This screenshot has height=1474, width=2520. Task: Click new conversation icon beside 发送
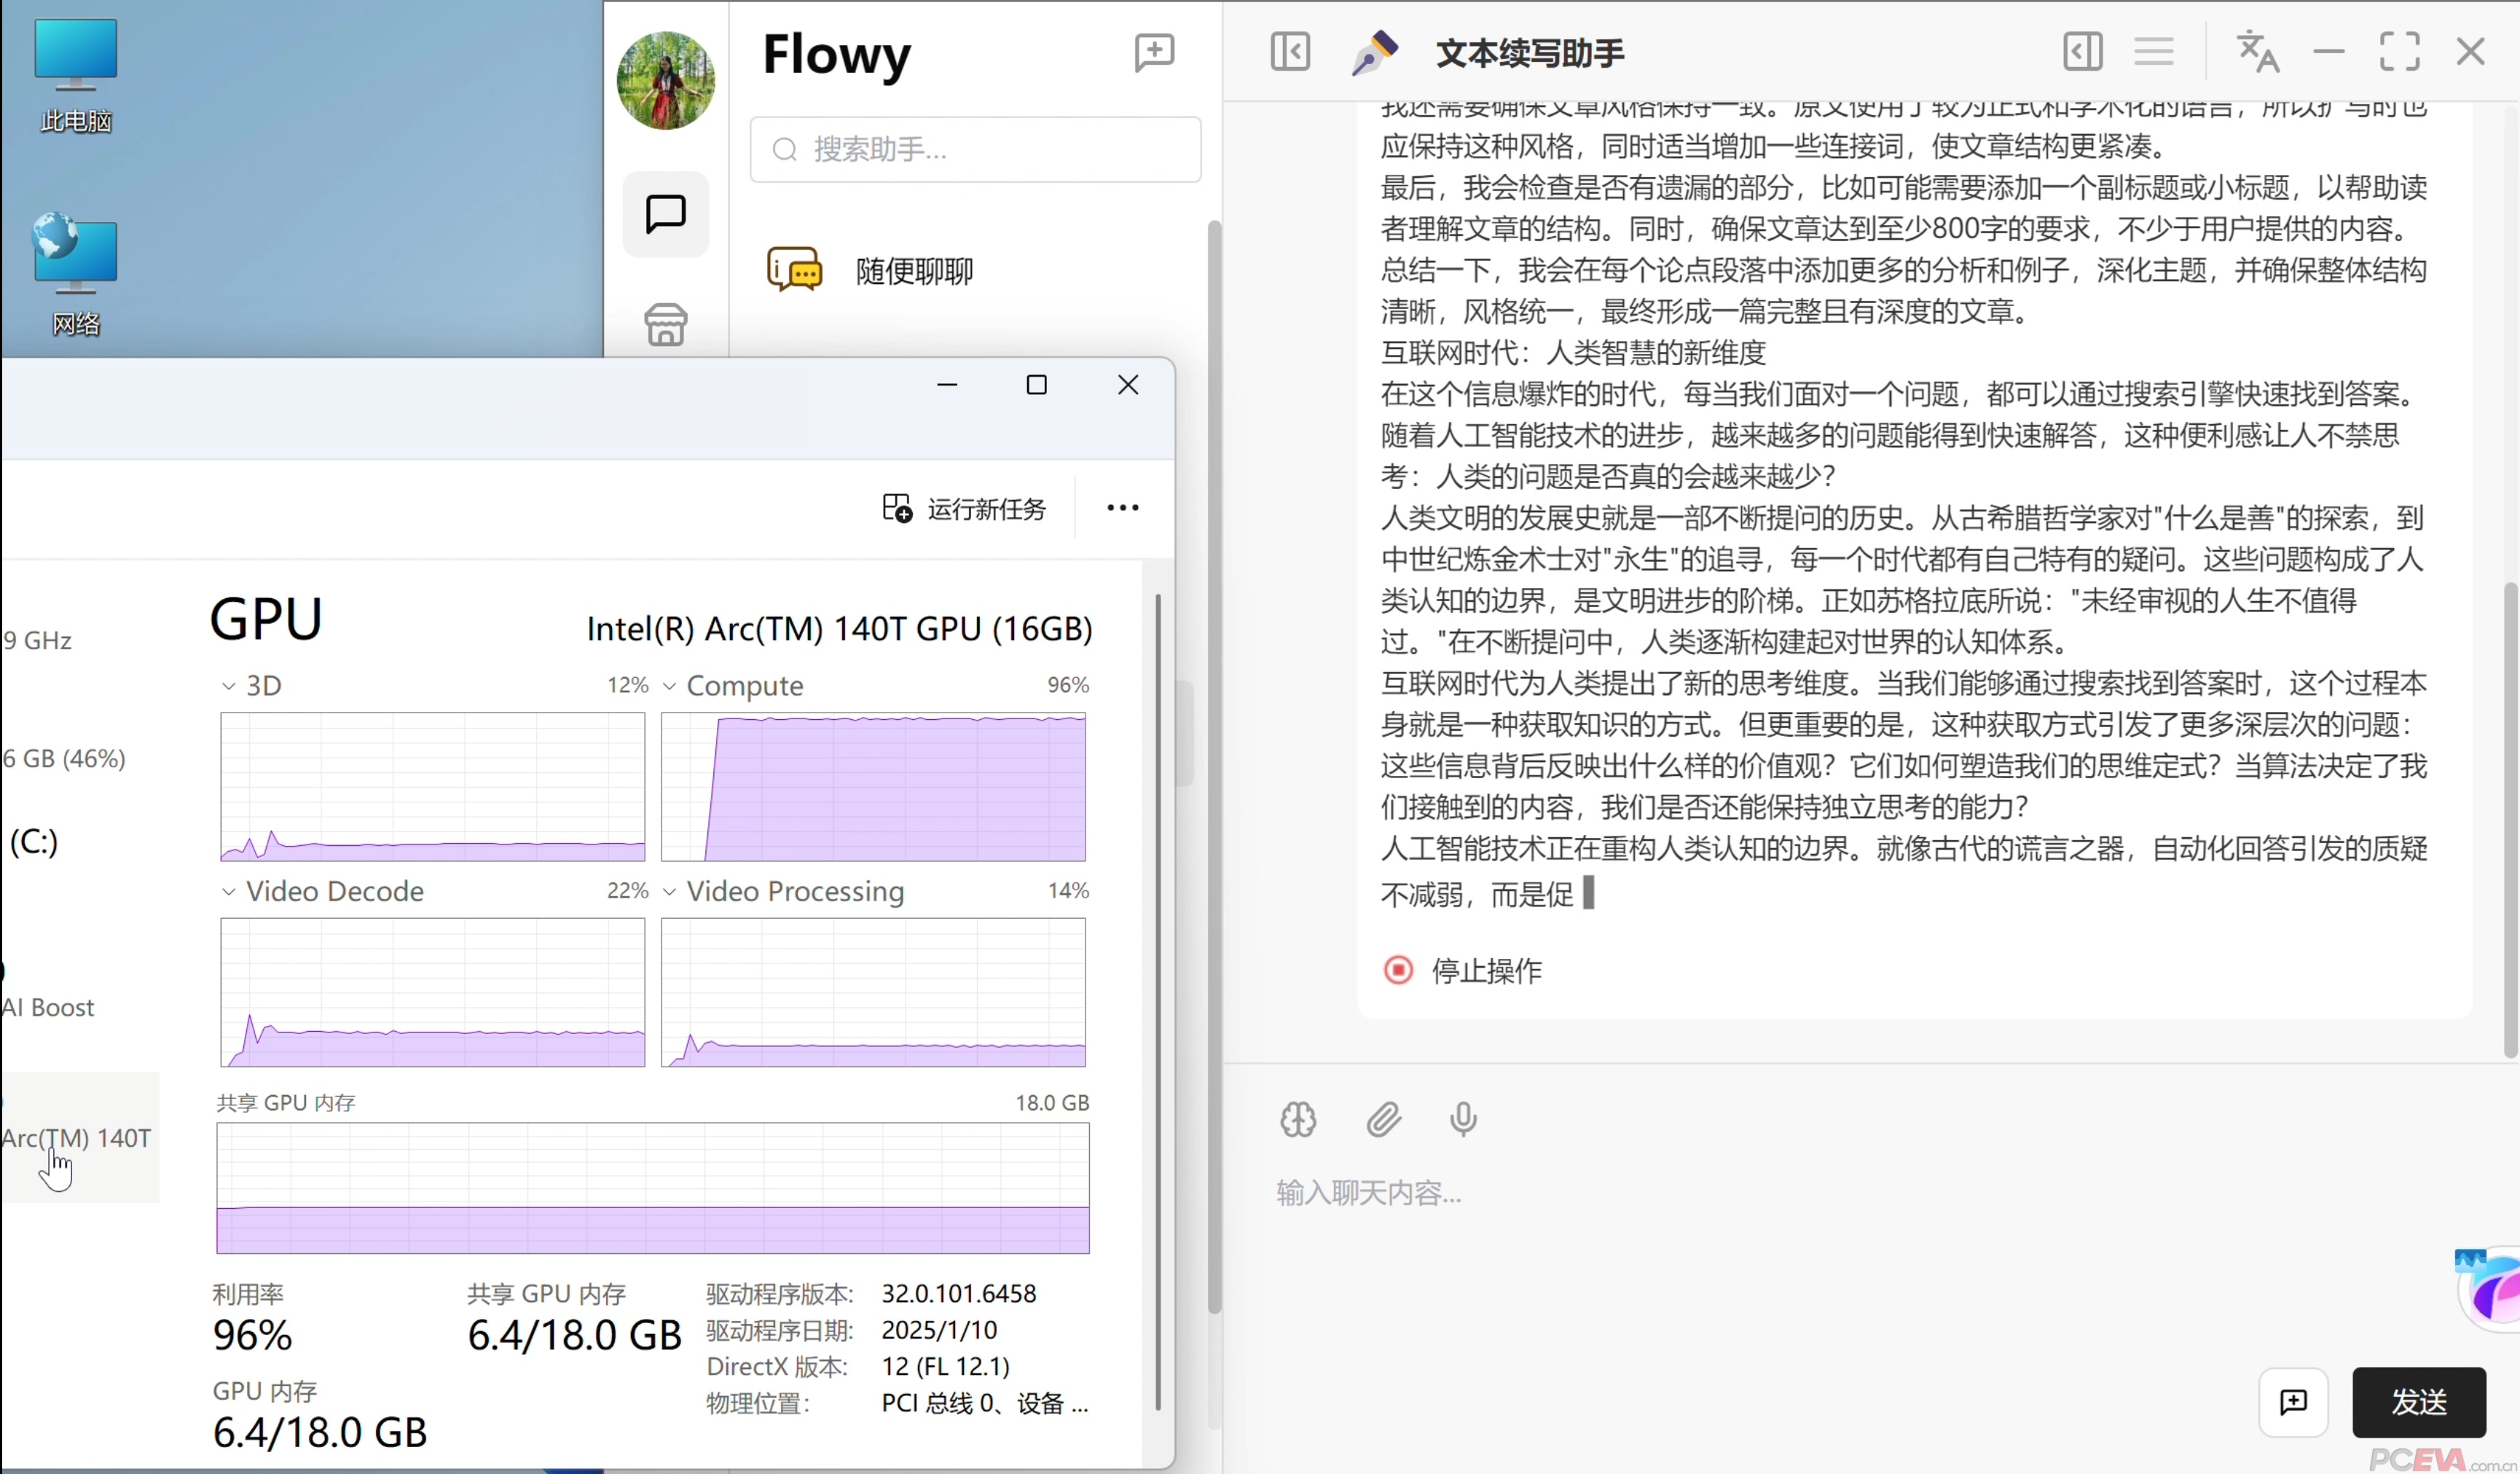2293,1402
